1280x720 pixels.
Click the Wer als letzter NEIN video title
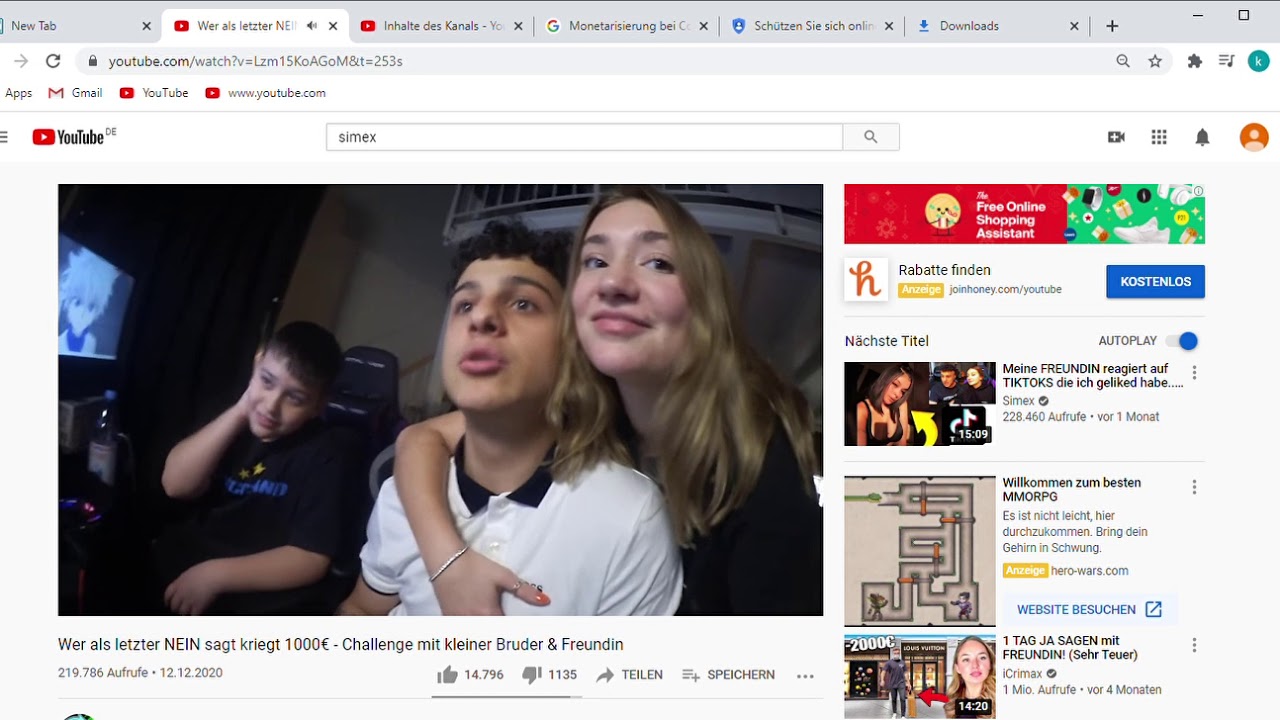click(341, 645)
